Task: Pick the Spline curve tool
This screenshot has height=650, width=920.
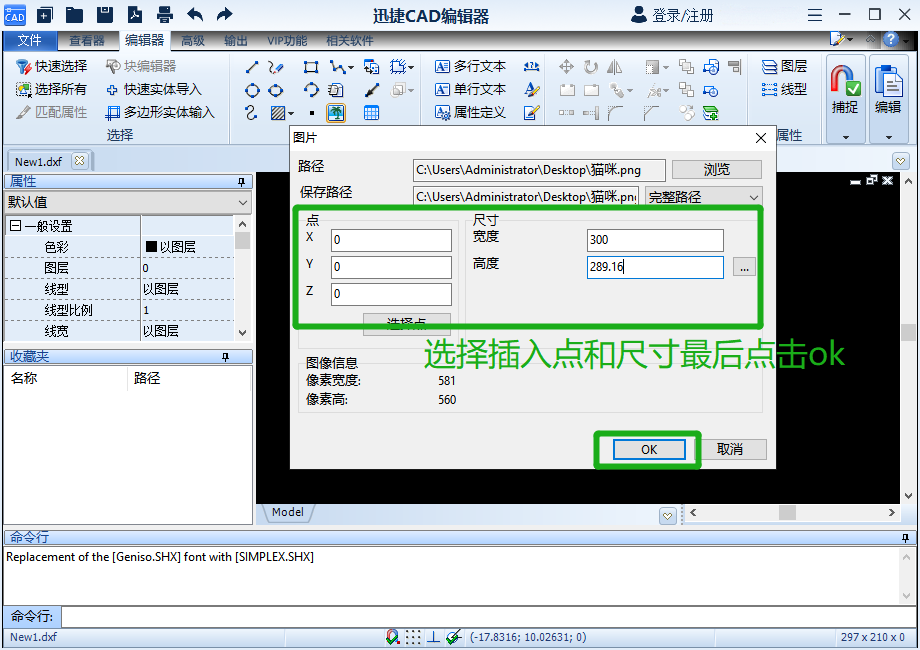Action: tap(251, 113)
